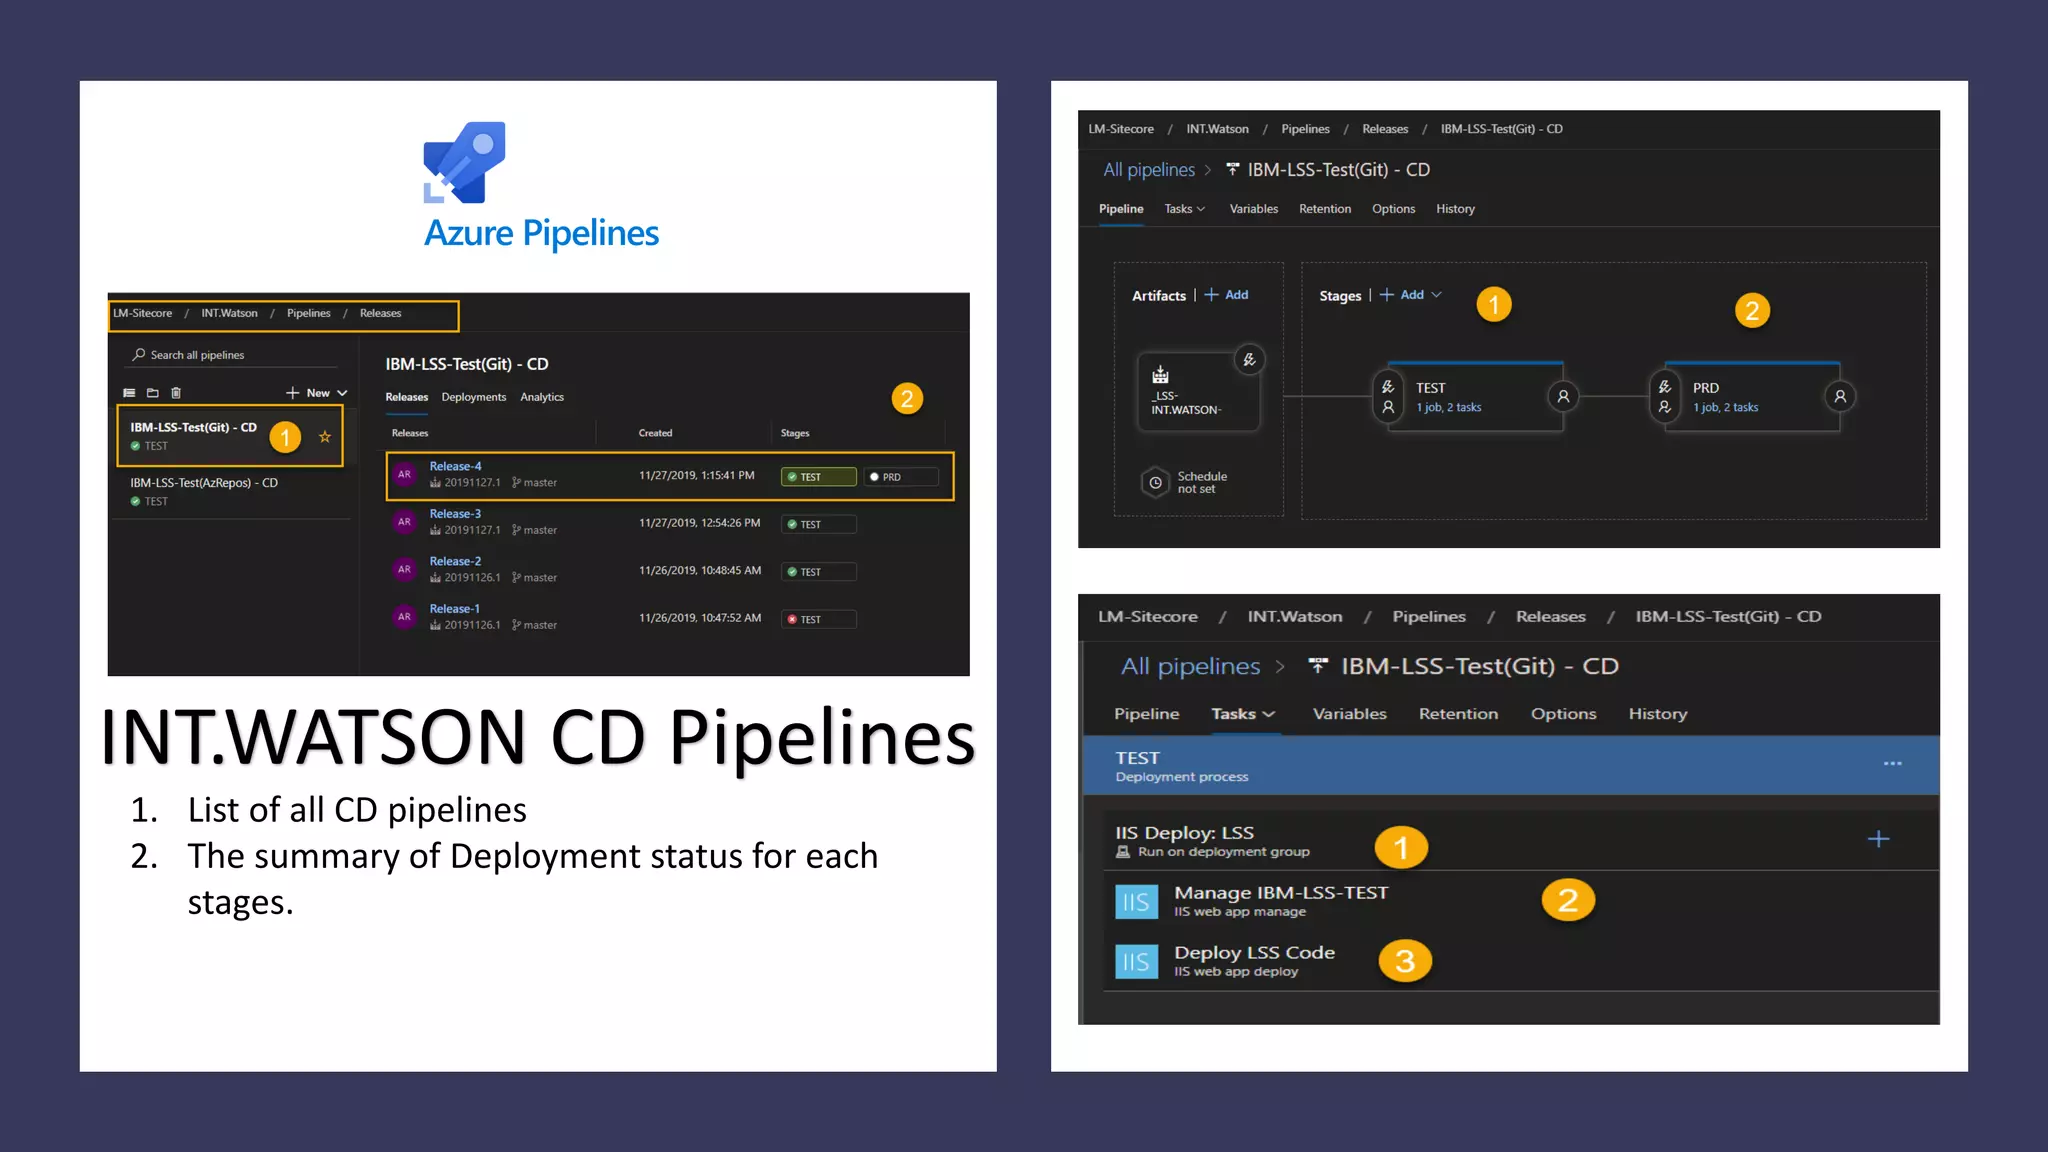The image size is (2048, 1152).
Task: Click the plus icon on IIS Deploy: LSS
Action: [1879, 839]
